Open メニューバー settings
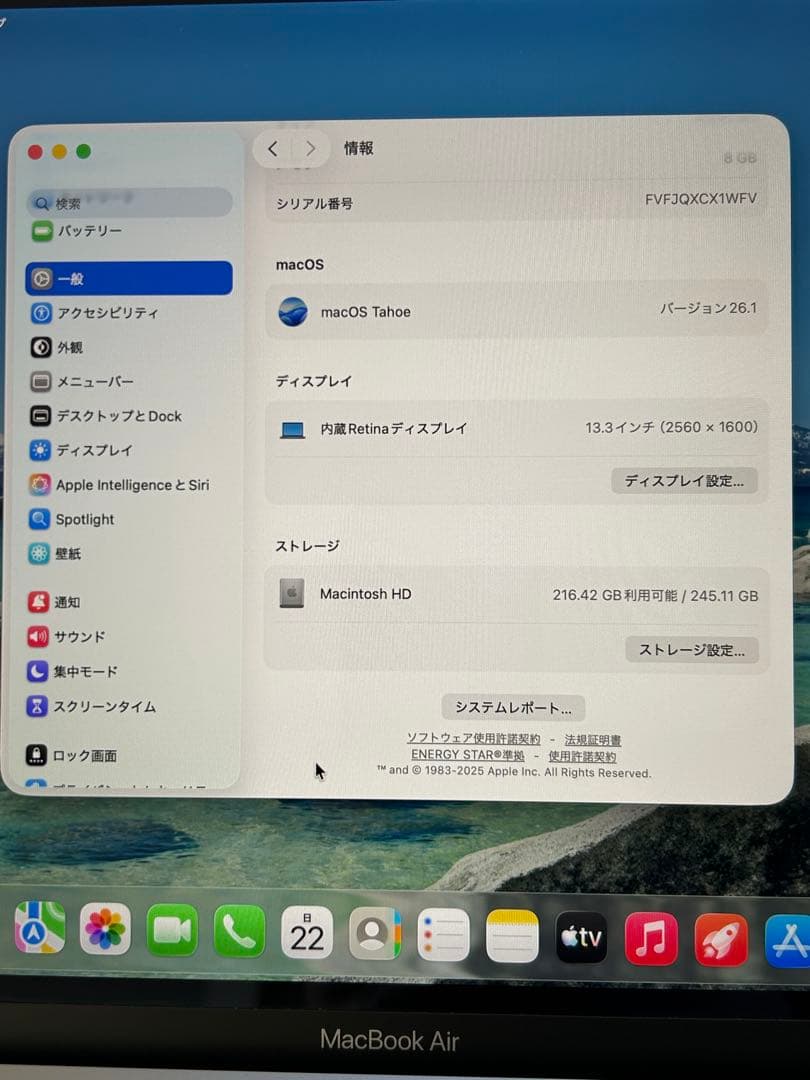The height and width of the screenshot is (1080, 810). pos(81,382)
